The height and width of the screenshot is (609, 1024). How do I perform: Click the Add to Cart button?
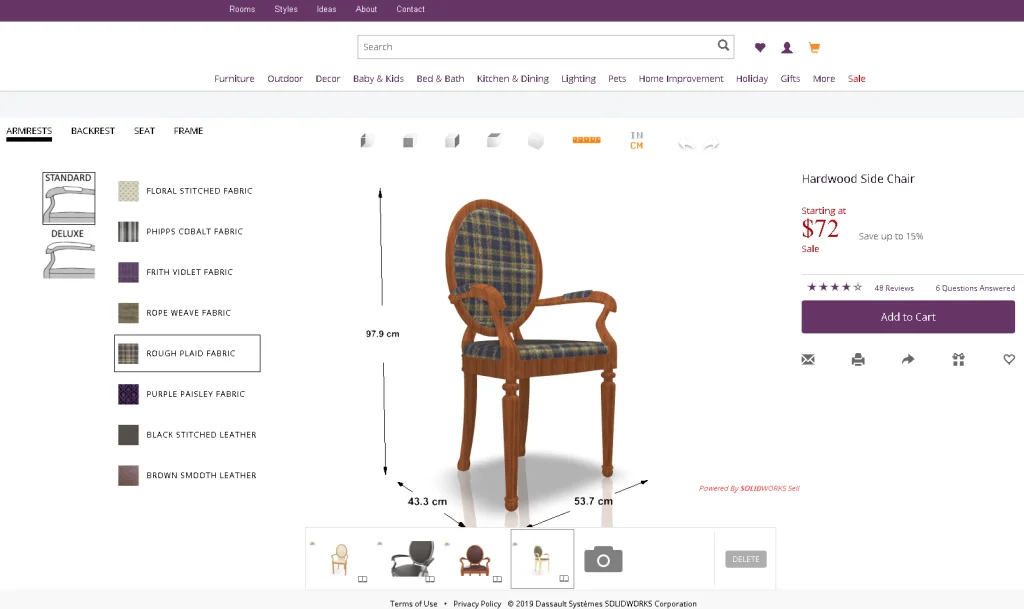tap(907, 316)
